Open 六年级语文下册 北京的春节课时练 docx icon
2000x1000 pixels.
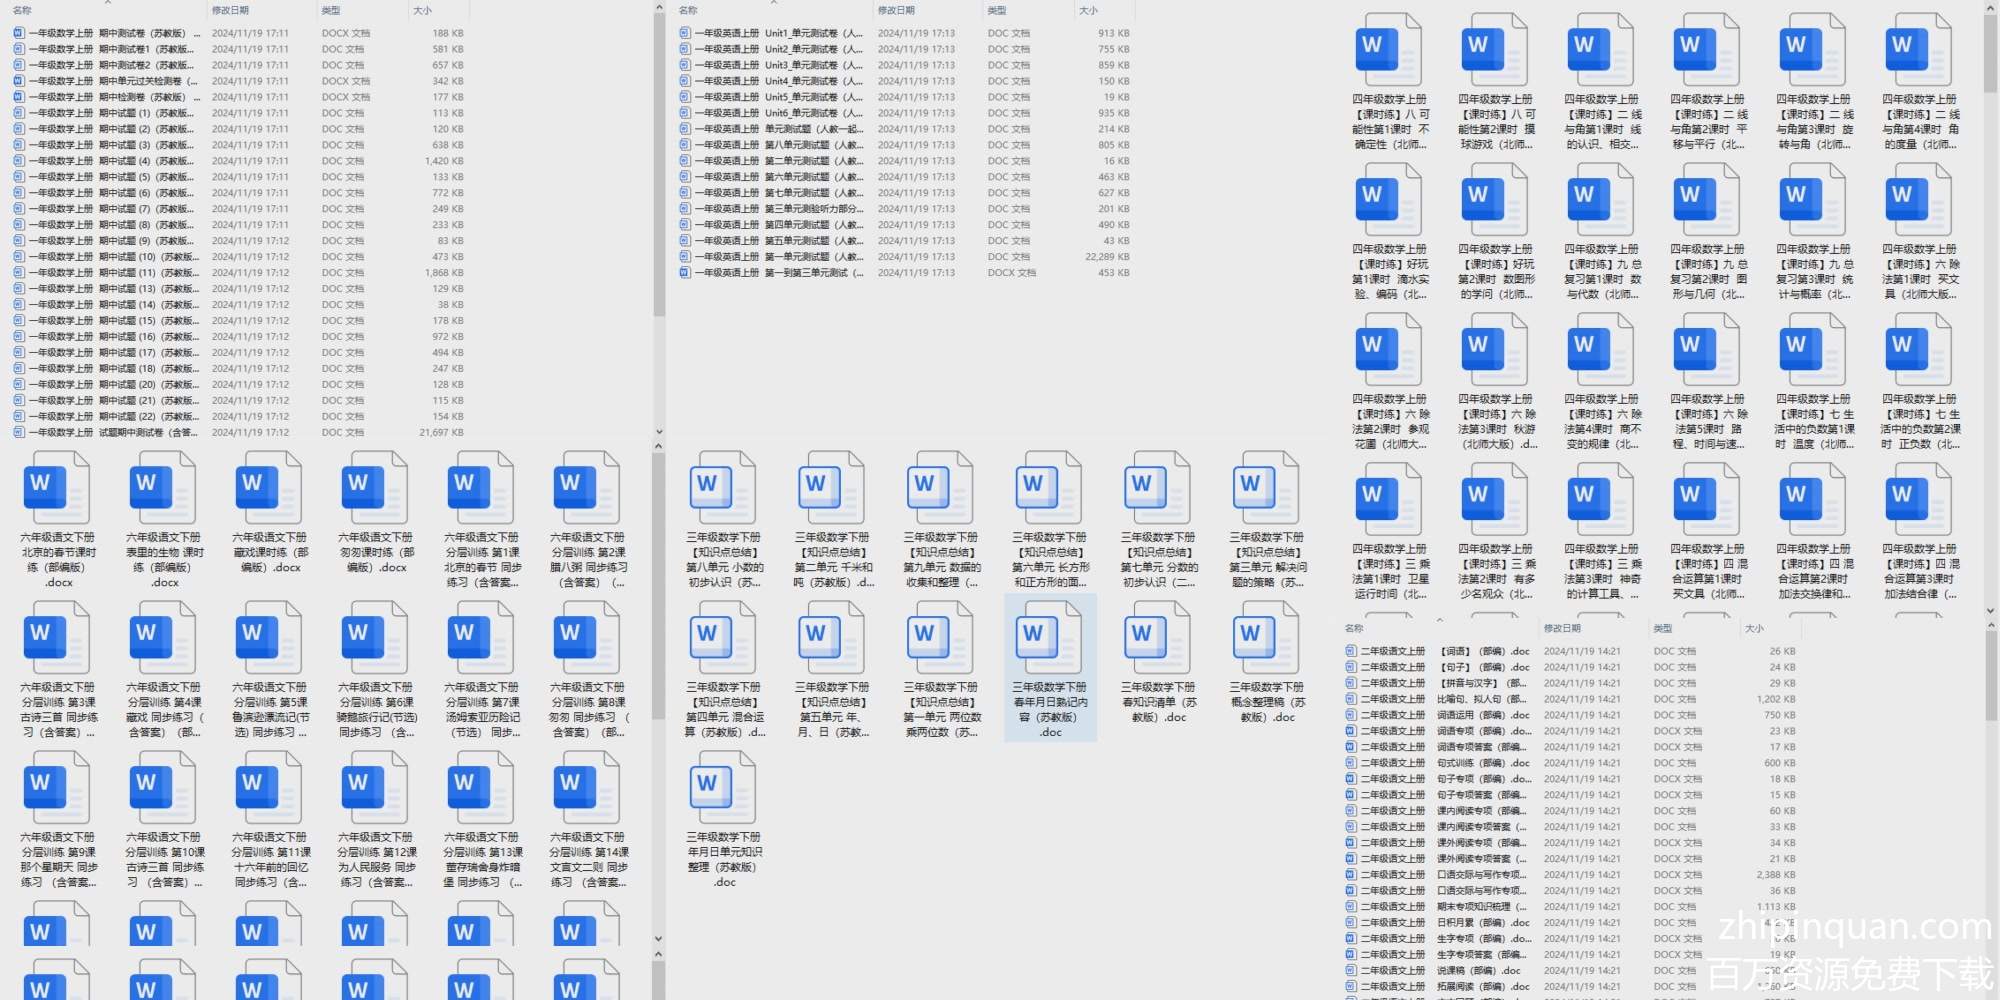[x=57, y=488]
